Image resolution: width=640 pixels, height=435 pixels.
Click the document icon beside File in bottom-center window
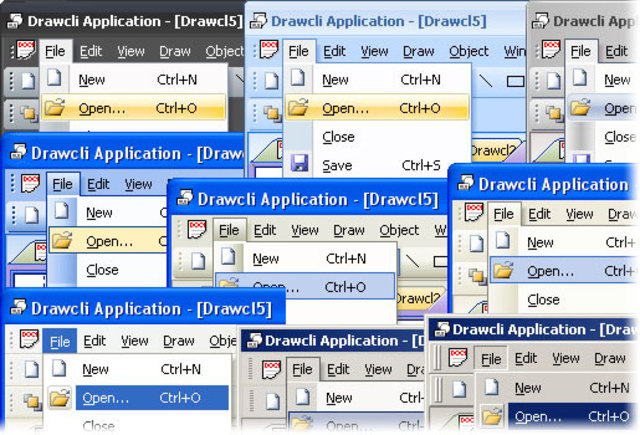(x=272, y=370)
